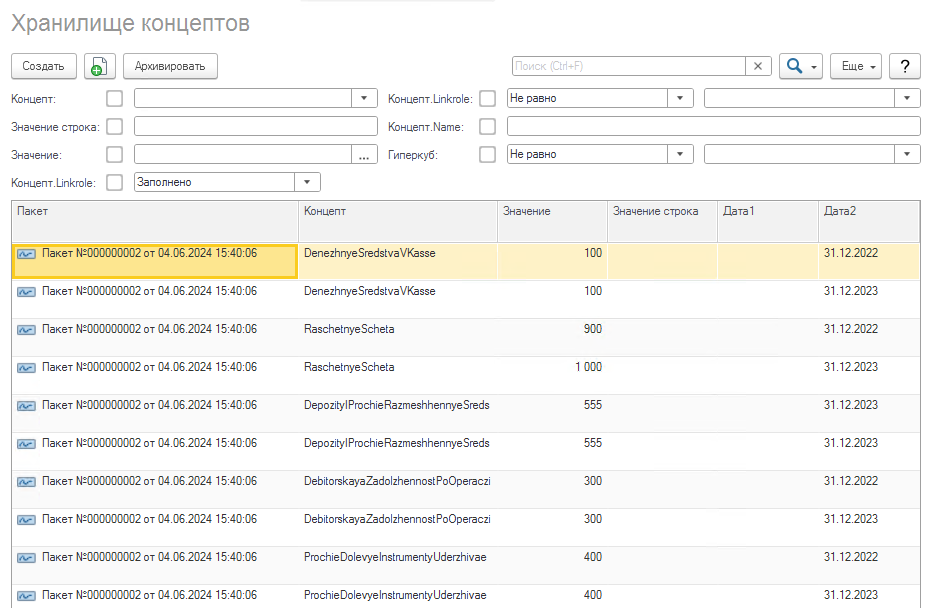This screenshot has width=929, height=608.
Task: Click the Создать button
Action: pyautogui.click(x=44, y=66)
